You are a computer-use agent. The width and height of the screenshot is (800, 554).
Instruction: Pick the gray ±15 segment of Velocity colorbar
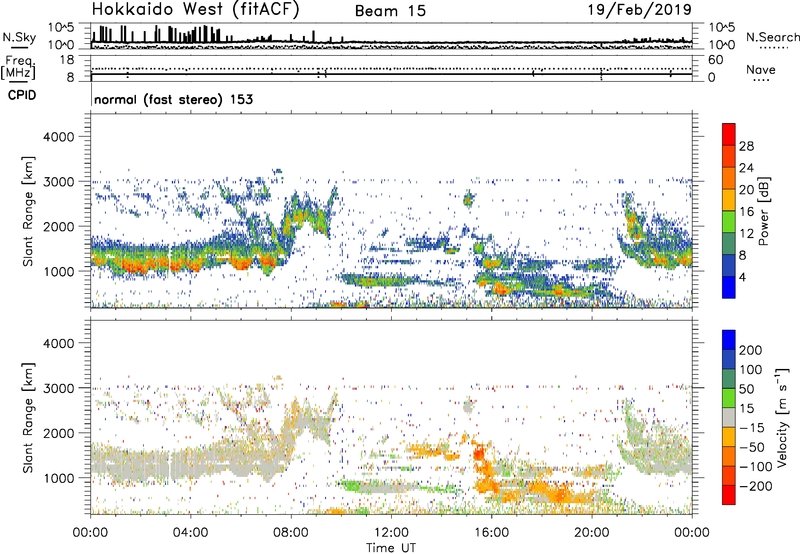point(729,417)
